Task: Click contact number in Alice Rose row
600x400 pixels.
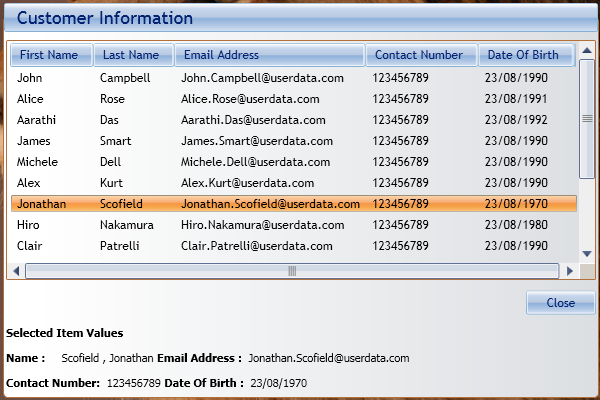Action: [x=400, y=99]
